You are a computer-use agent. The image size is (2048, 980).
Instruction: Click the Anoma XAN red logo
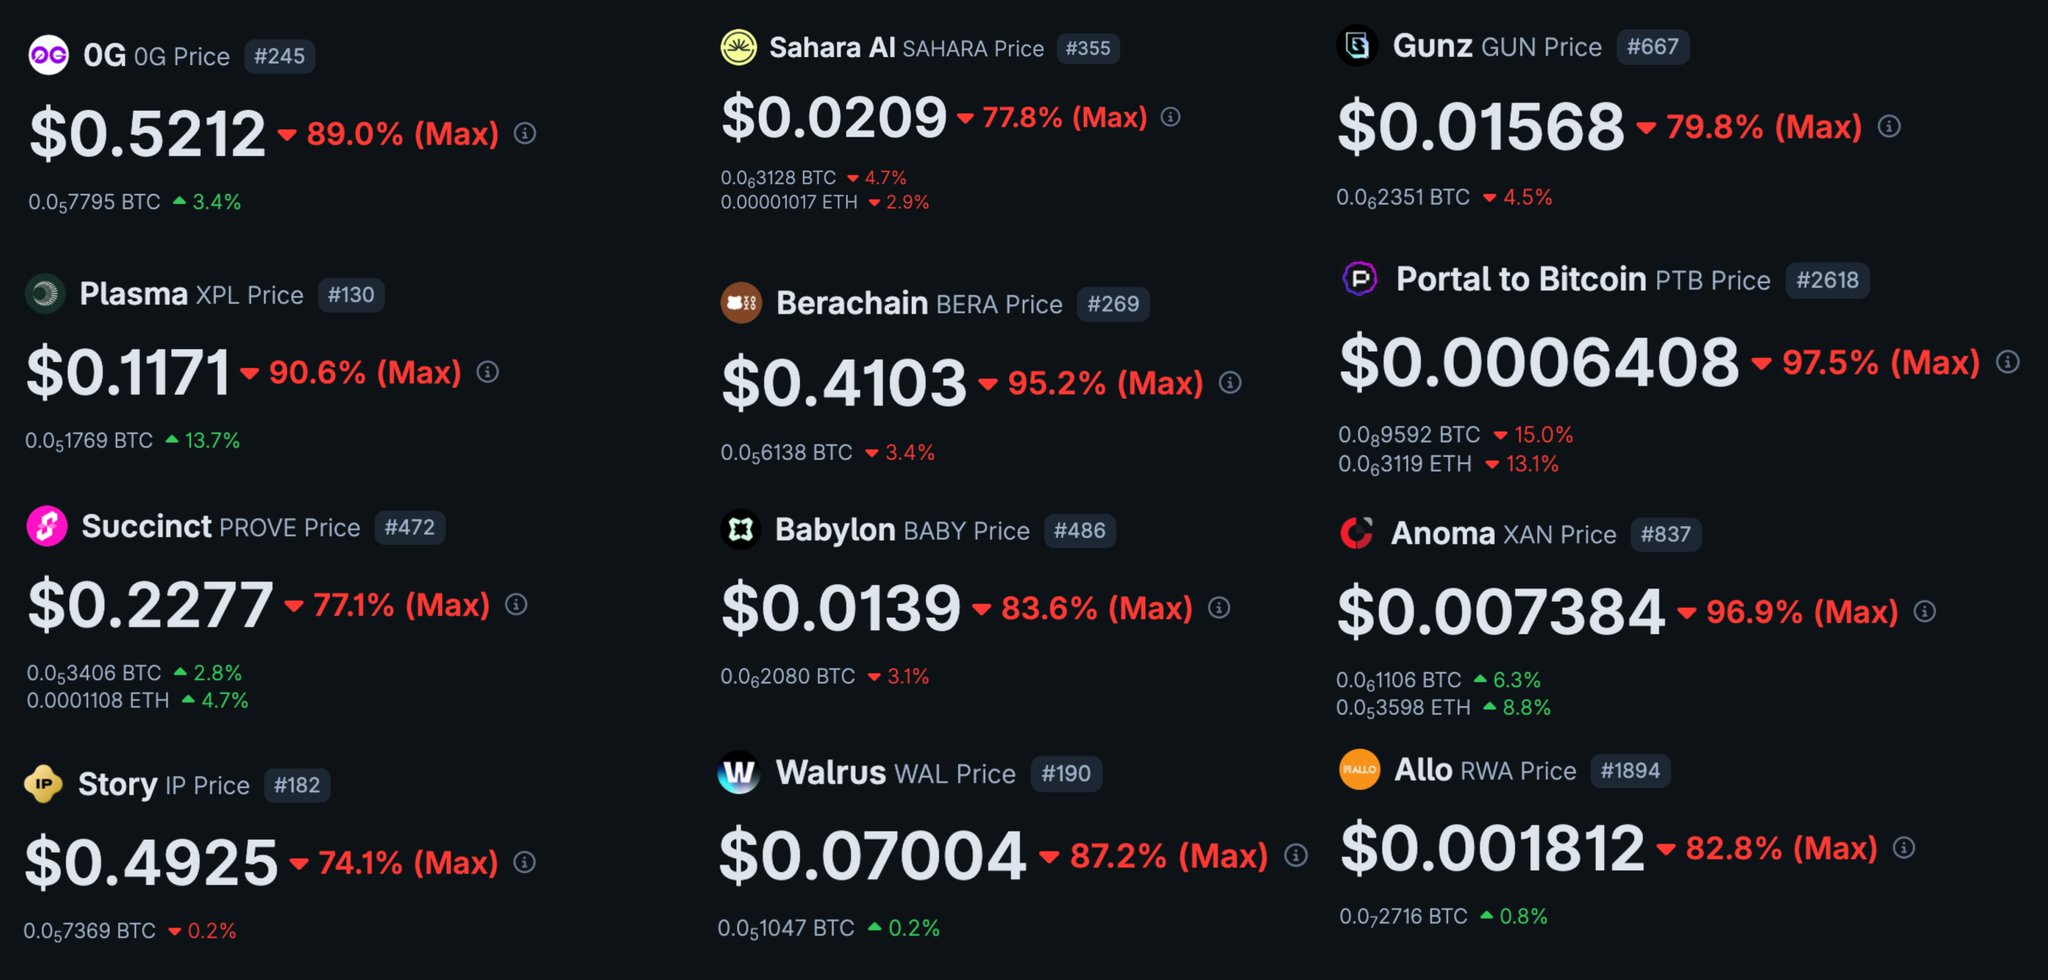coord(1357,533)
